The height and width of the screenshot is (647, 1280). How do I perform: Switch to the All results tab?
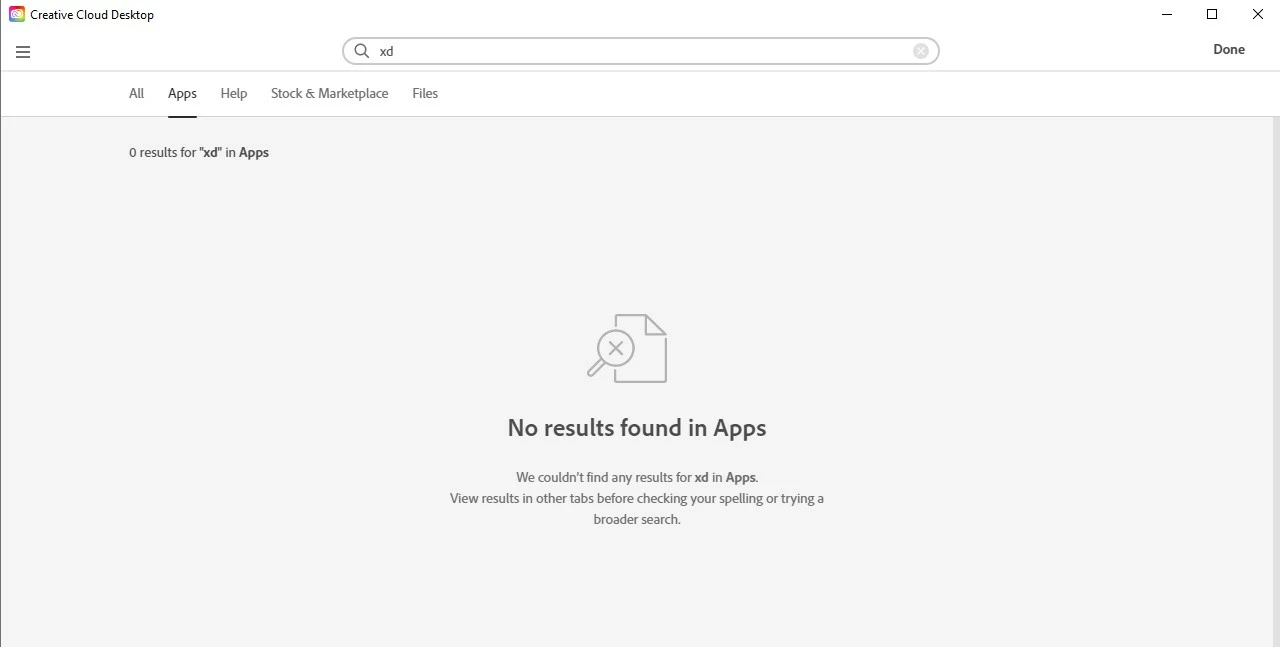coord(136,93)
